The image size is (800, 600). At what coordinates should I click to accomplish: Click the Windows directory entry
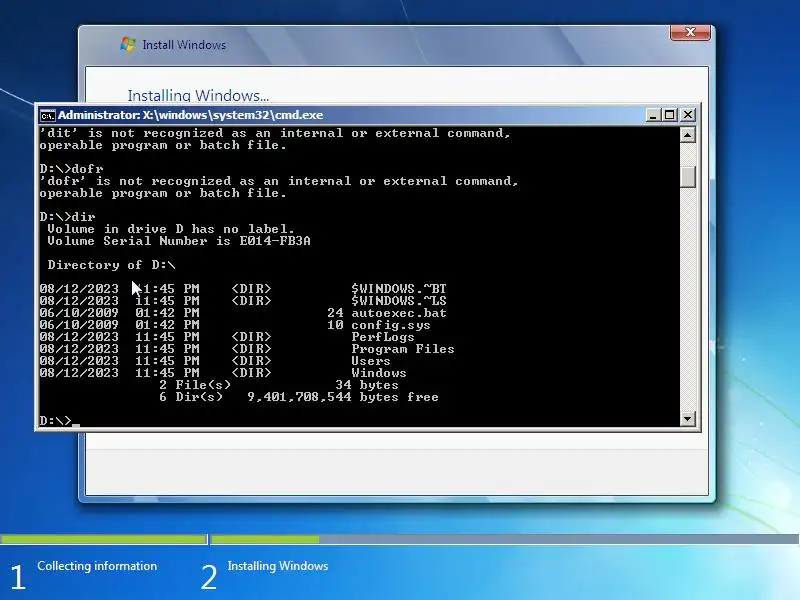pos(379,373)
